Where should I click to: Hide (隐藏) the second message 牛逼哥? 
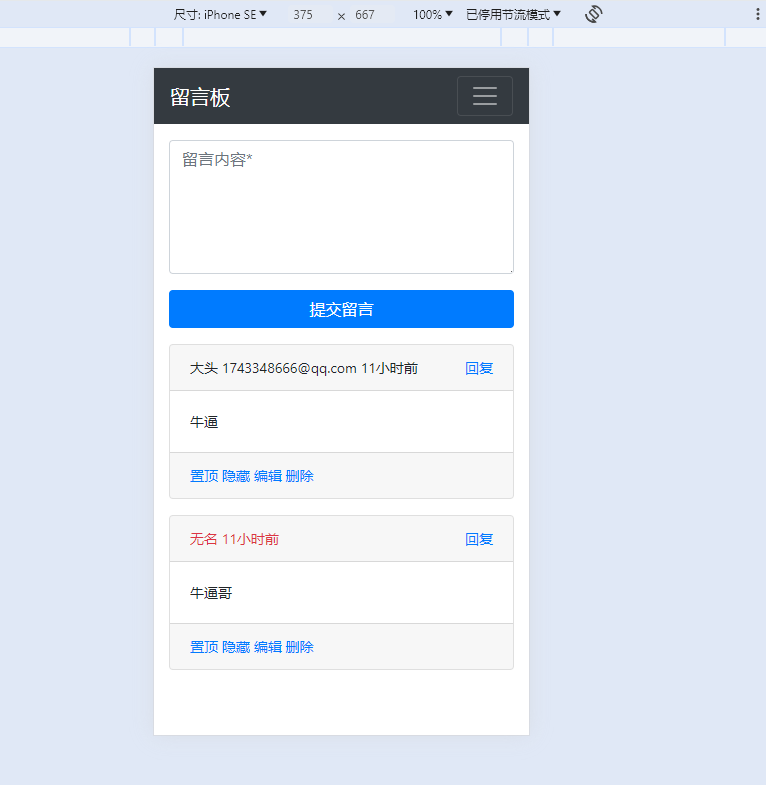pyautogui.click(x=236, y=647)
